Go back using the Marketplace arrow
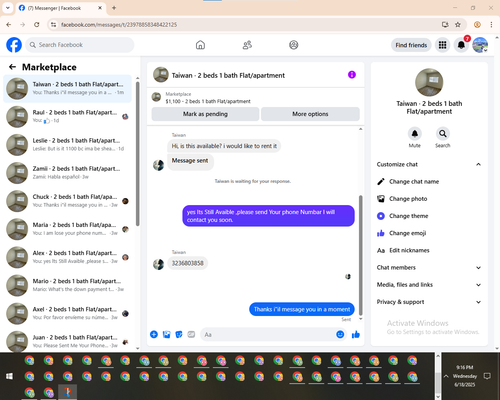Image resolution: width=500 pixels, height=400 pixels. (x=12, y=67)
